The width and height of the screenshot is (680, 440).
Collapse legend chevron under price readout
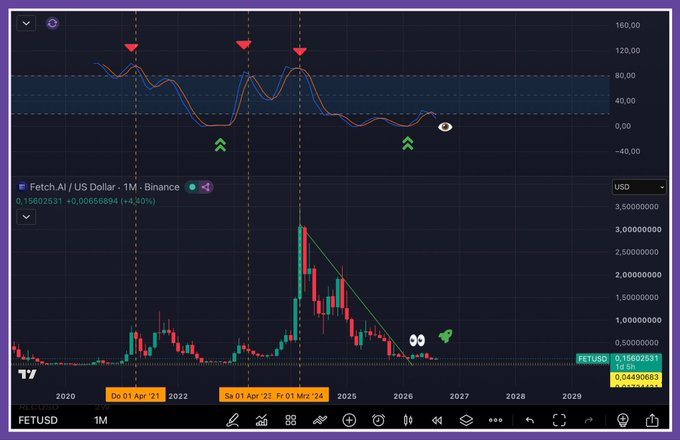tap(26, 217)
